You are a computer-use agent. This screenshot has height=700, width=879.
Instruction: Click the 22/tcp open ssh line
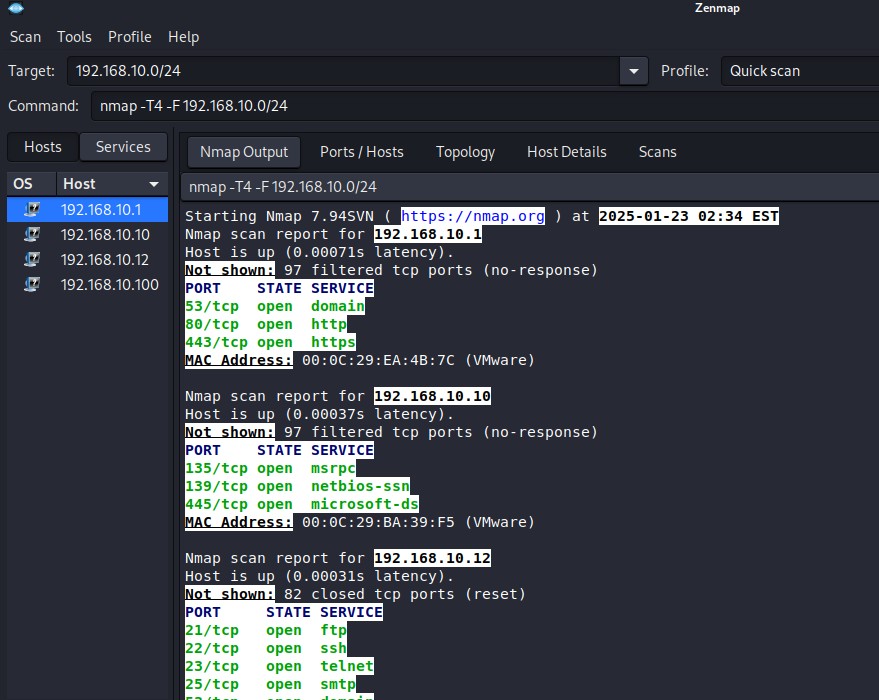tap(266, 648)
